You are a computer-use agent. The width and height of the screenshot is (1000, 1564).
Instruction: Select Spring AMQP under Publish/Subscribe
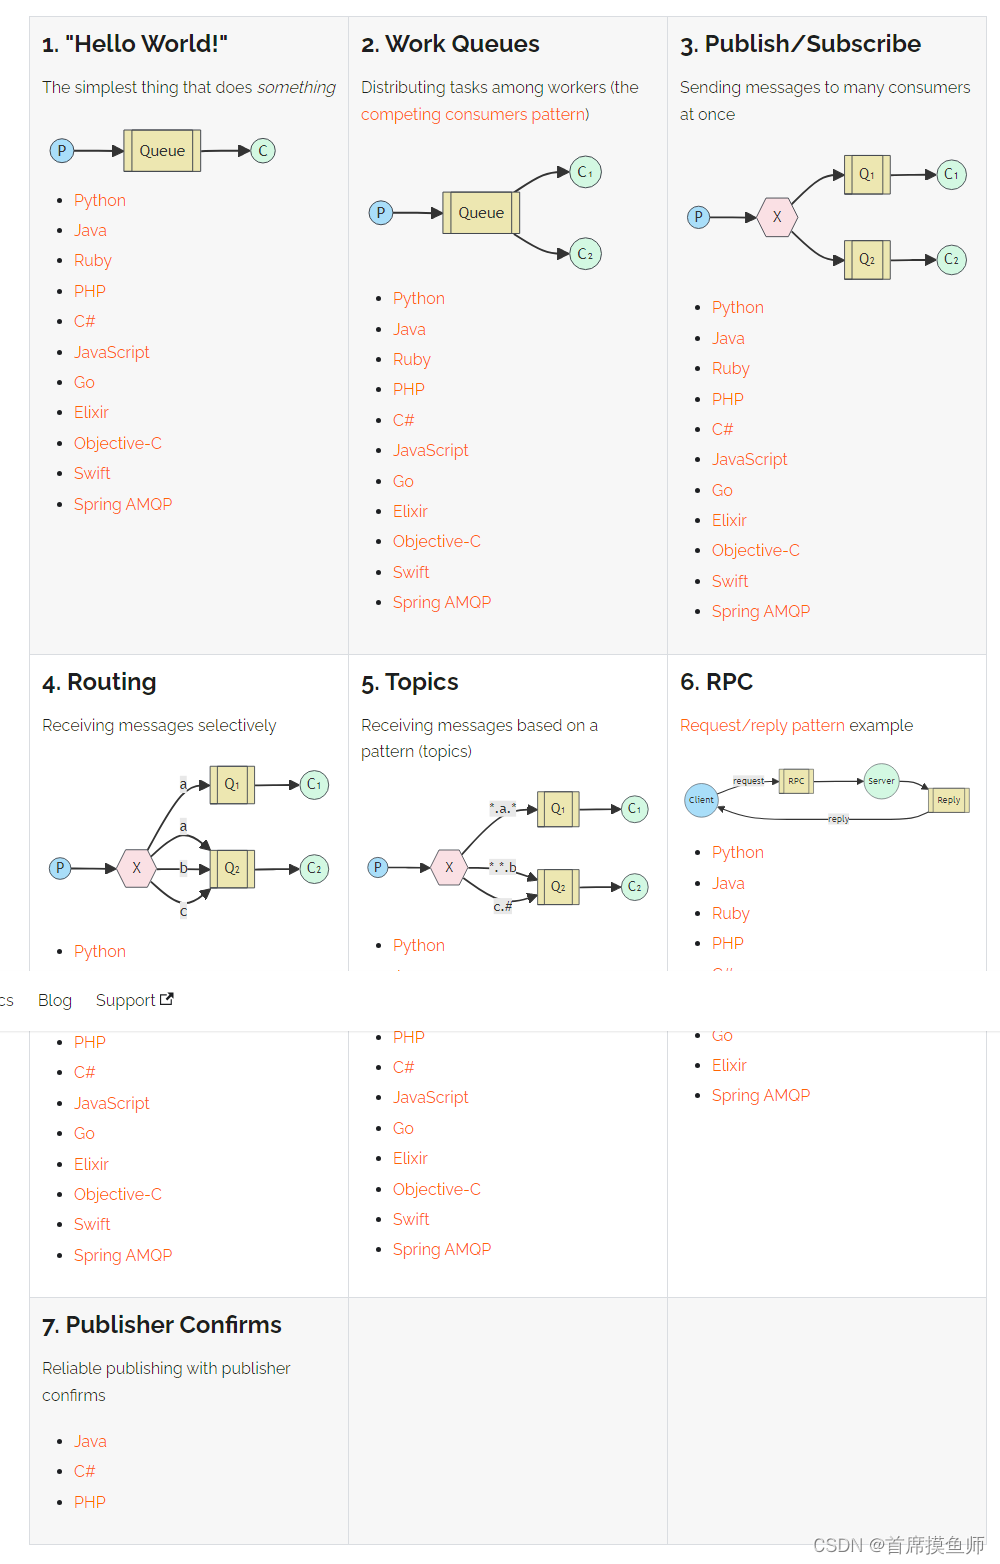pos(760,611)
